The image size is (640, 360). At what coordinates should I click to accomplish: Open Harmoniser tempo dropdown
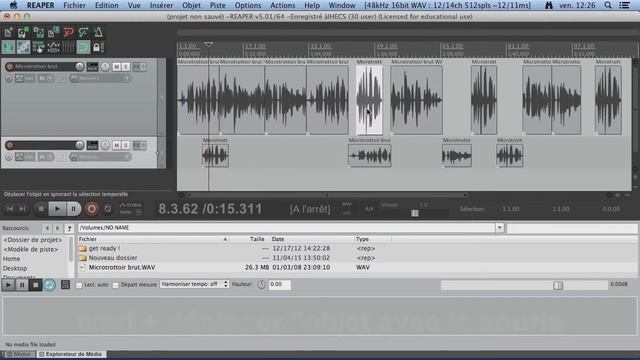click(194, 284)
